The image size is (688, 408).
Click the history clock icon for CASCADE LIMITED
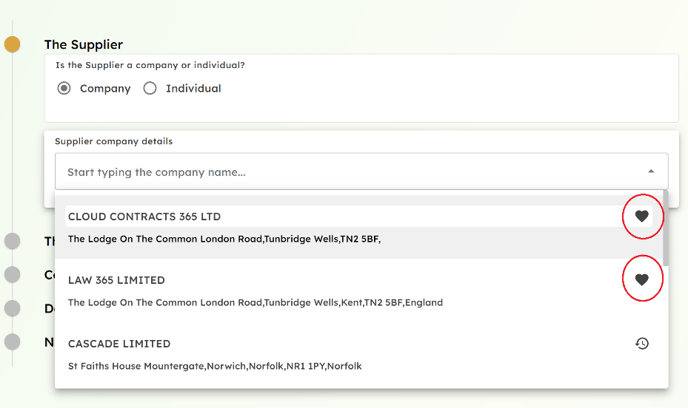[642, 343]
